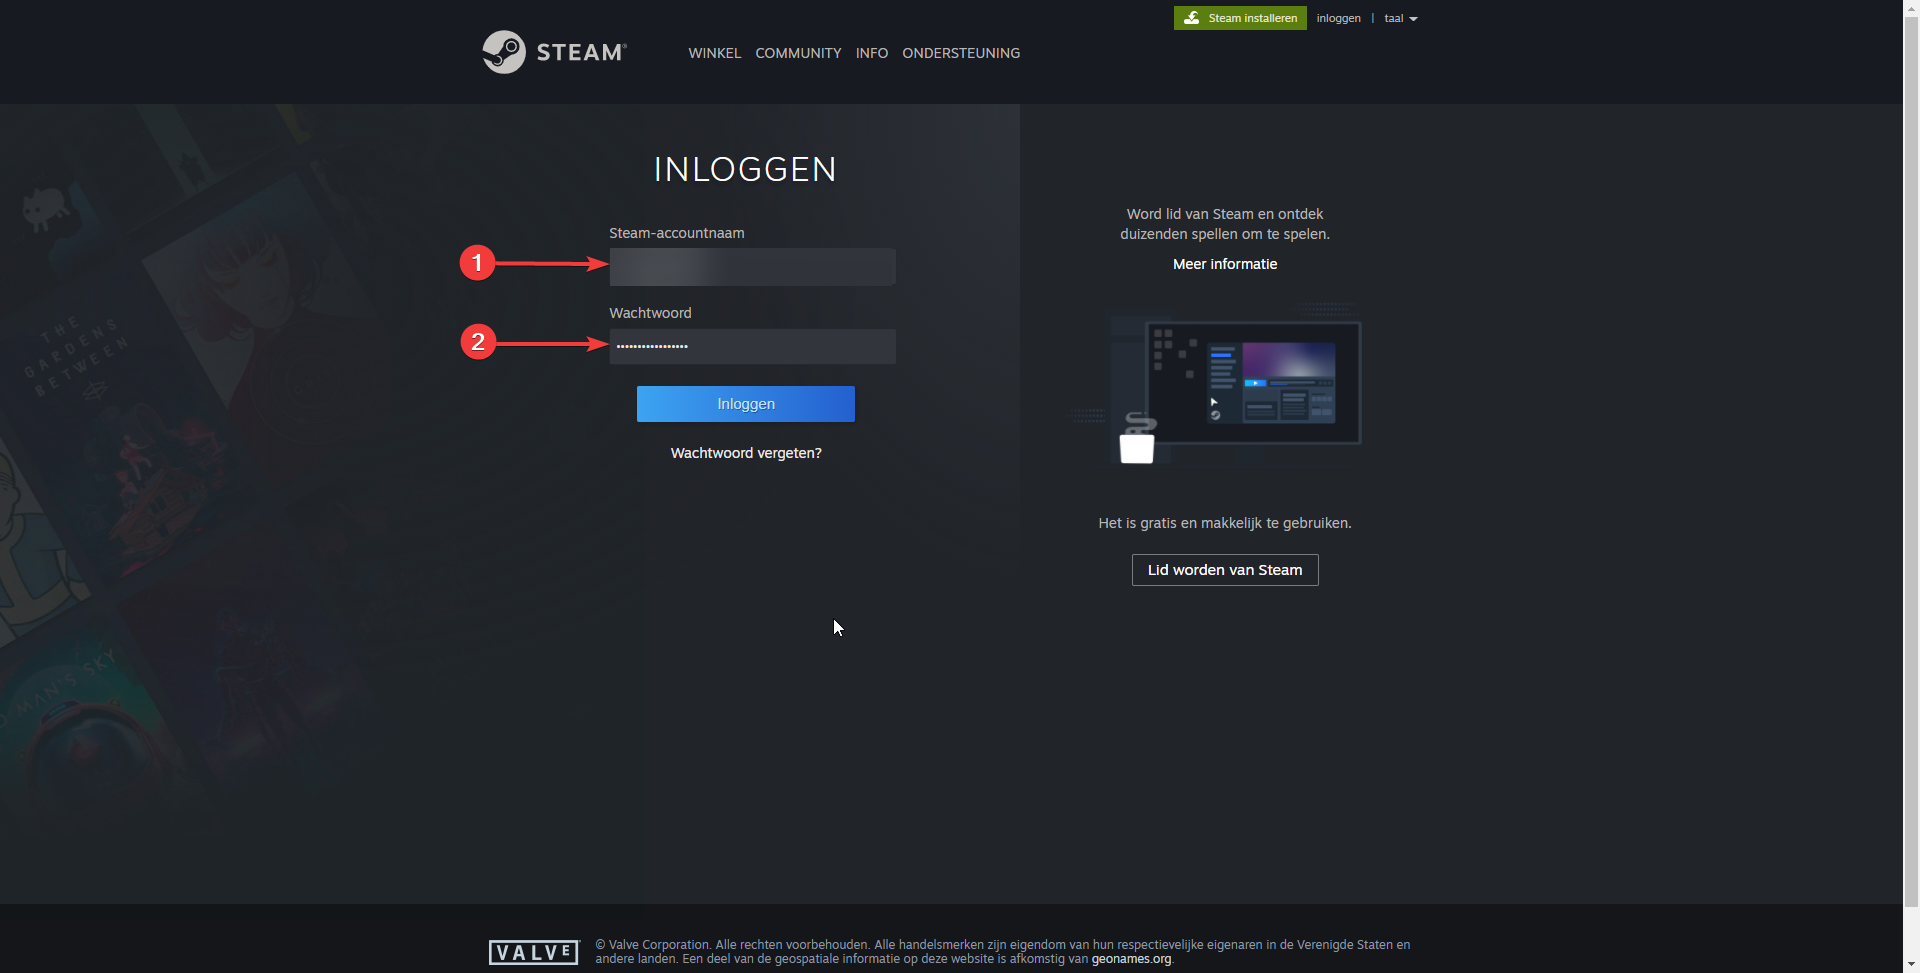Click the Steam logo in the header
The width and height of the screenshot is (1920, 973).
[x=554, y=52]
